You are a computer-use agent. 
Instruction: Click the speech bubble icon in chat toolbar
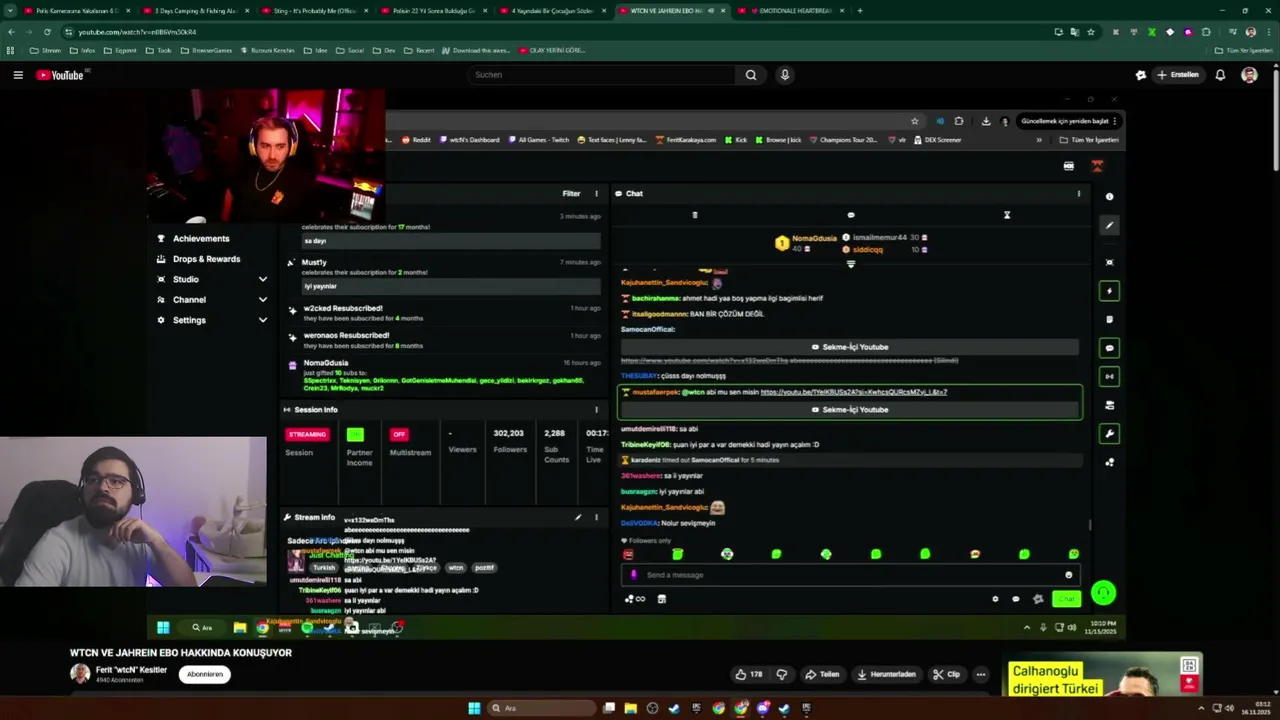pos(851,215)
